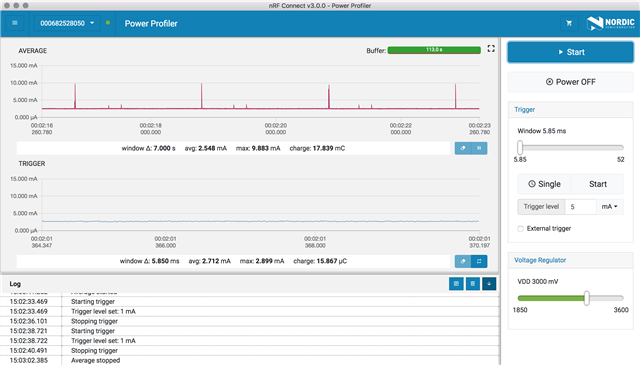Collapse the Trigger panel header
Image resolution: width=640 pixels, height=365 pixels.
(x=571, y=110)
